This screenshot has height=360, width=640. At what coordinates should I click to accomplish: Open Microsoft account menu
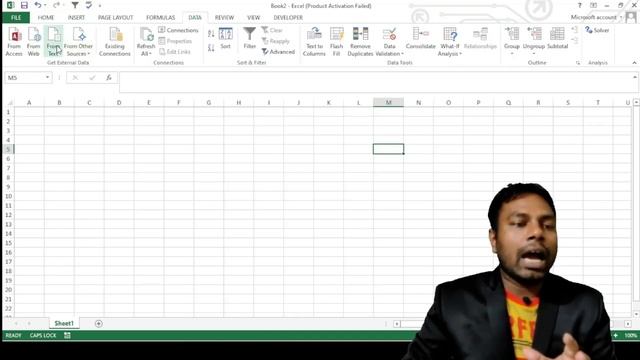pos(596,17)
